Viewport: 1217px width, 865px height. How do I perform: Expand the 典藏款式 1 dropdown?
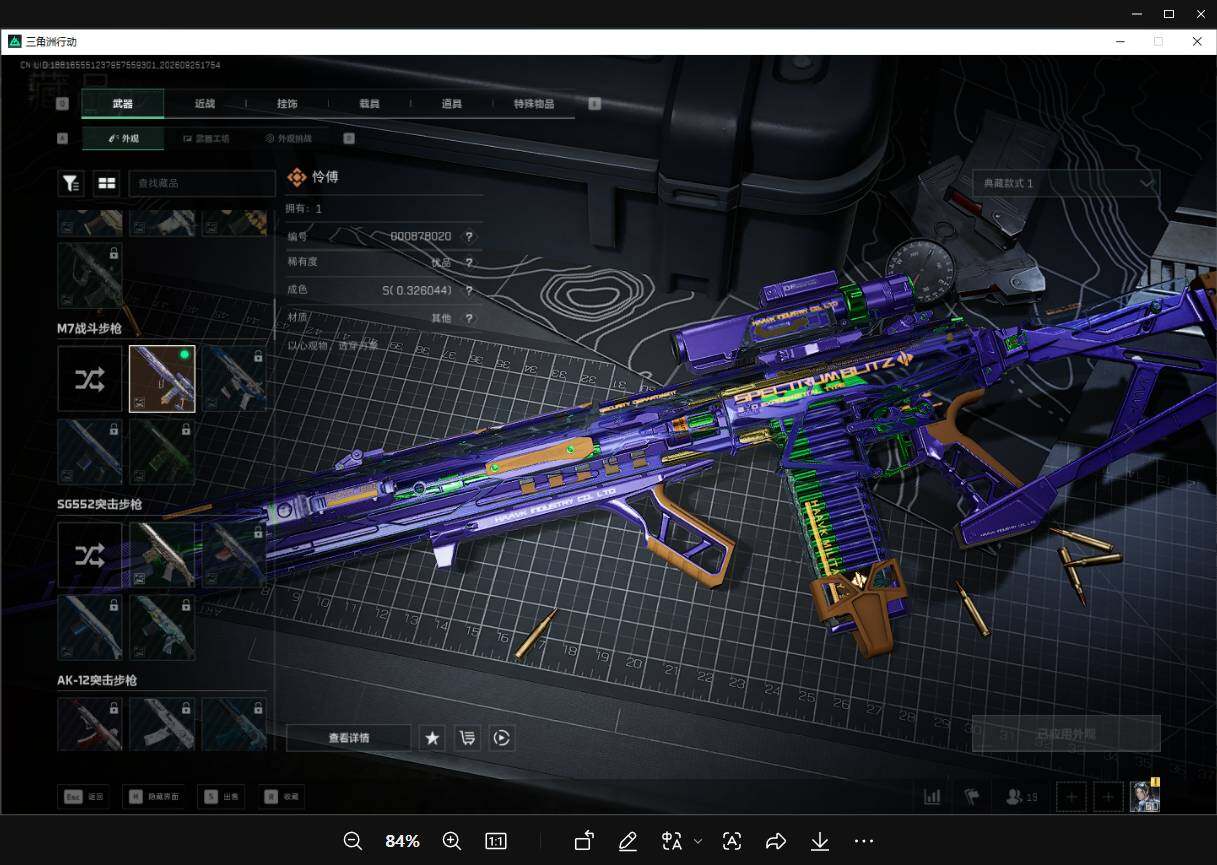point(1066,183)
